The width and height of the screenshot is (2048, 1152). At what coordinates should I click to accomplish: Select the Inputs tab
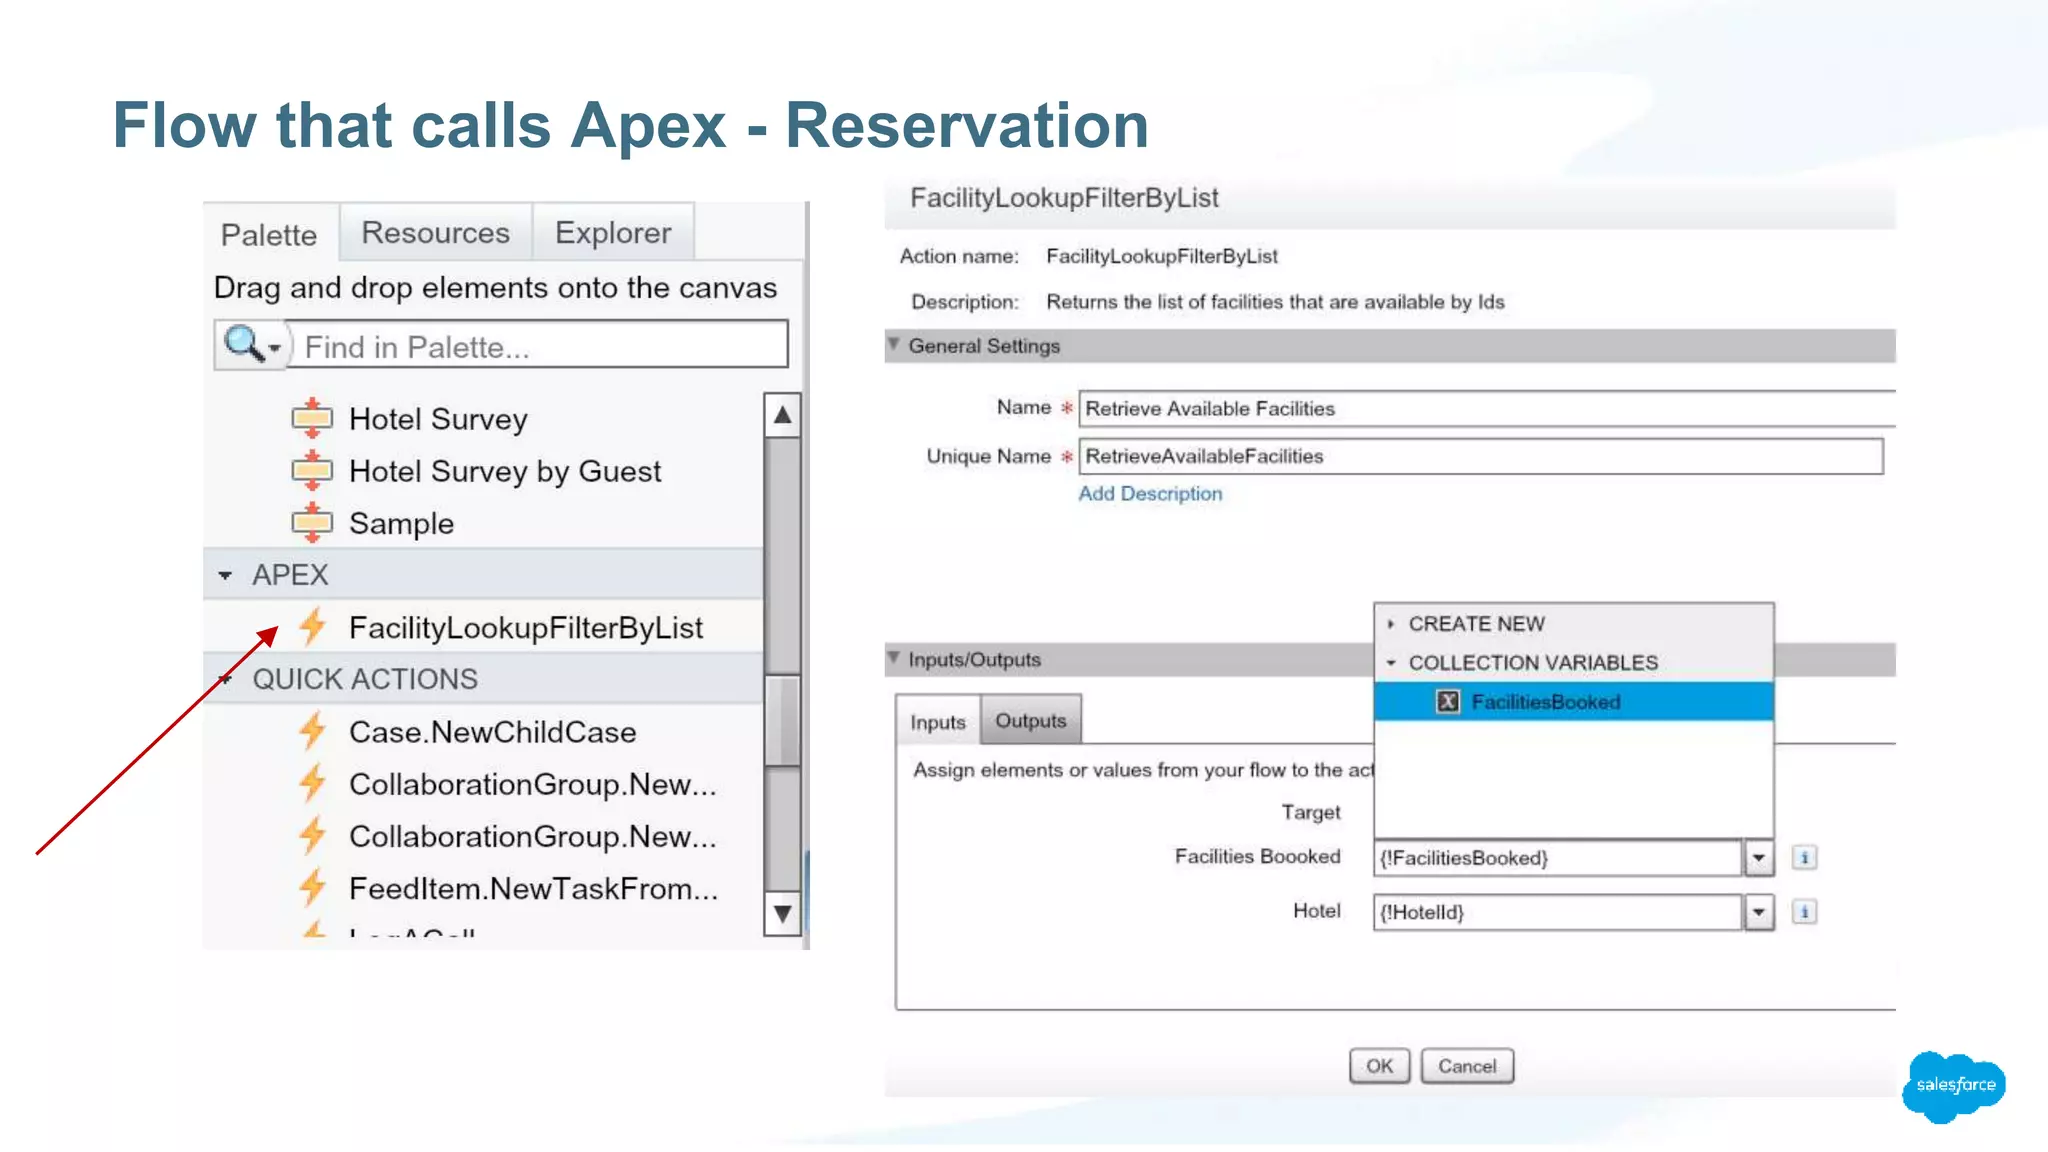point(938,721)
